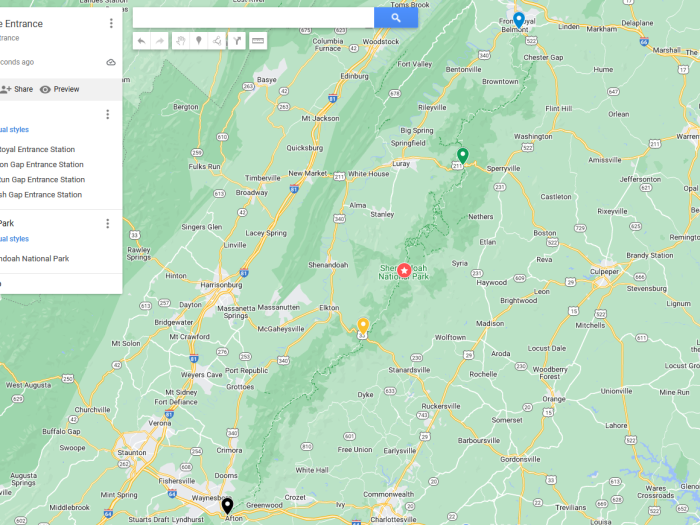700x525 pixels.
Task: Click inside the map search box
Action: (x=253, y=17)
